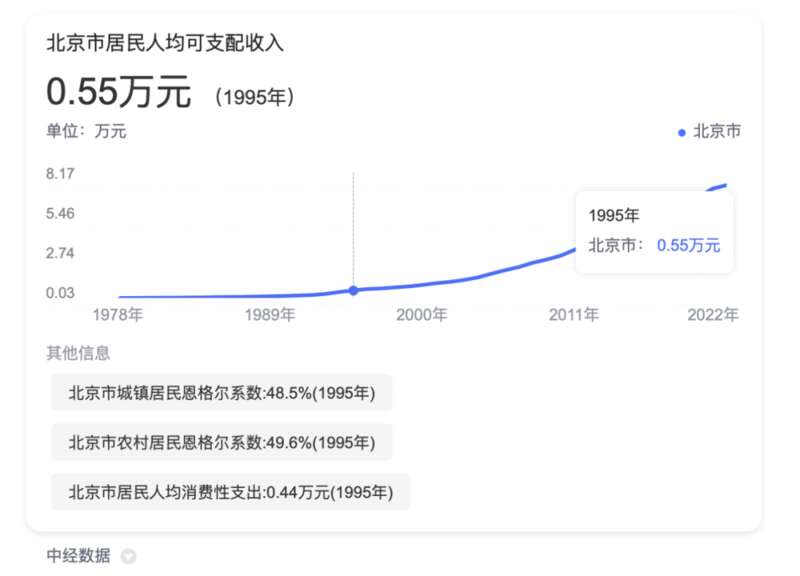Image resolution: width=800 pixels, height=576 pixels.
Task: Click the 1995年 tooltip popup
Action: point(655,232)
